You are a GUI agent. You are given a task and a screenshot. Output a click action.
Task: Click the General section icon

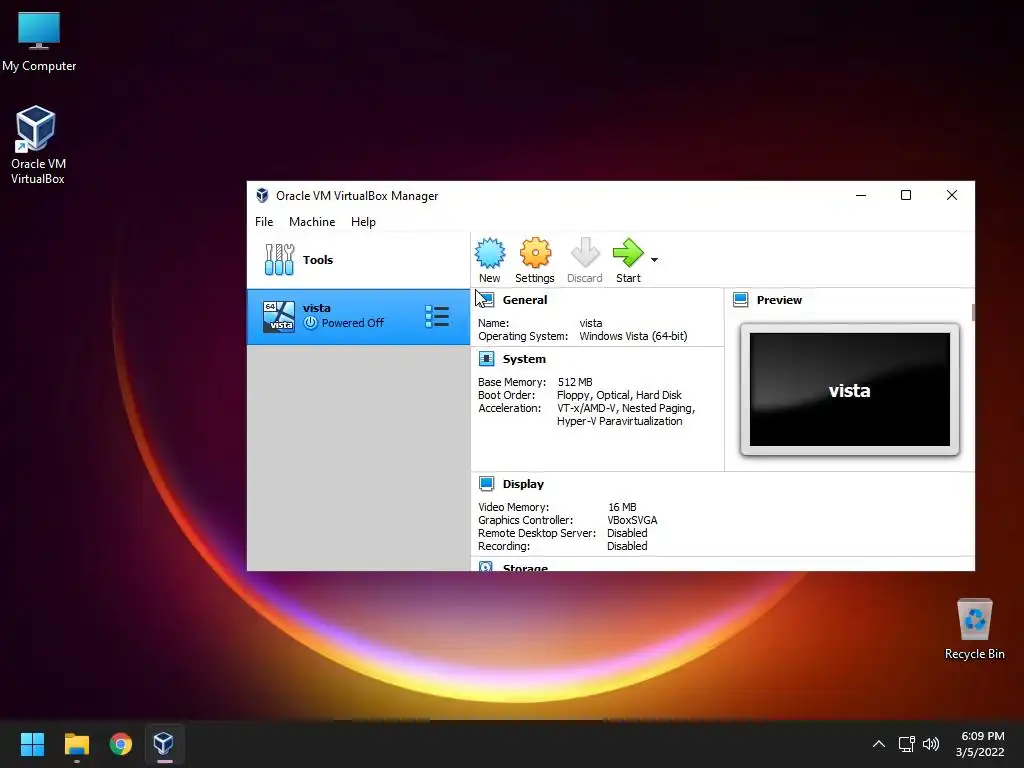point(486,300)
